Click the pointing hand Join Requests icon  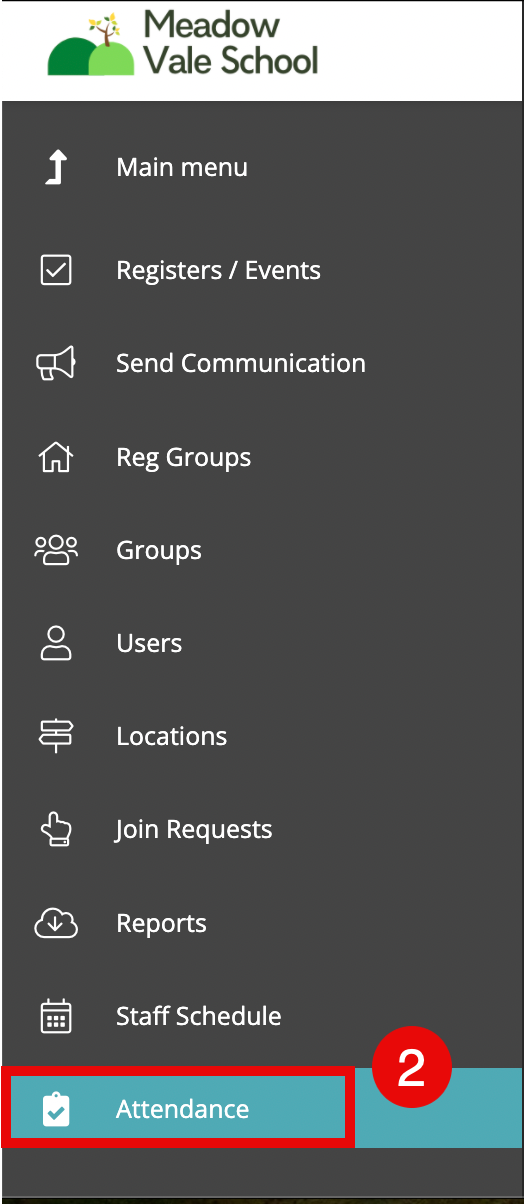pyautogui.click(x=56, y=829)
